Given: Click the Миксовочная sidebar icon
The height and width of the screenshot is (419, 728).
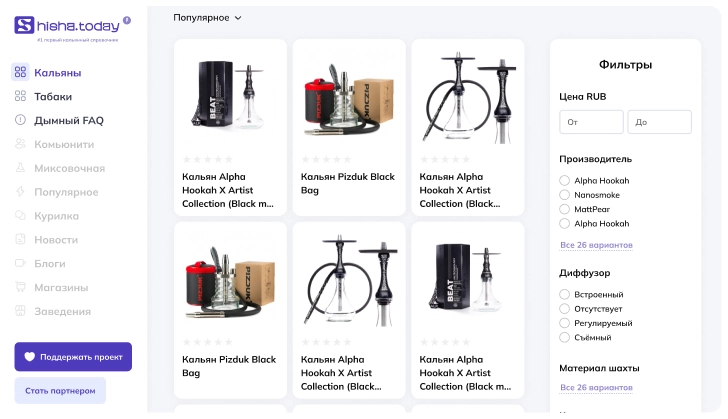Looking at the screenshot, I should (20, 168).
